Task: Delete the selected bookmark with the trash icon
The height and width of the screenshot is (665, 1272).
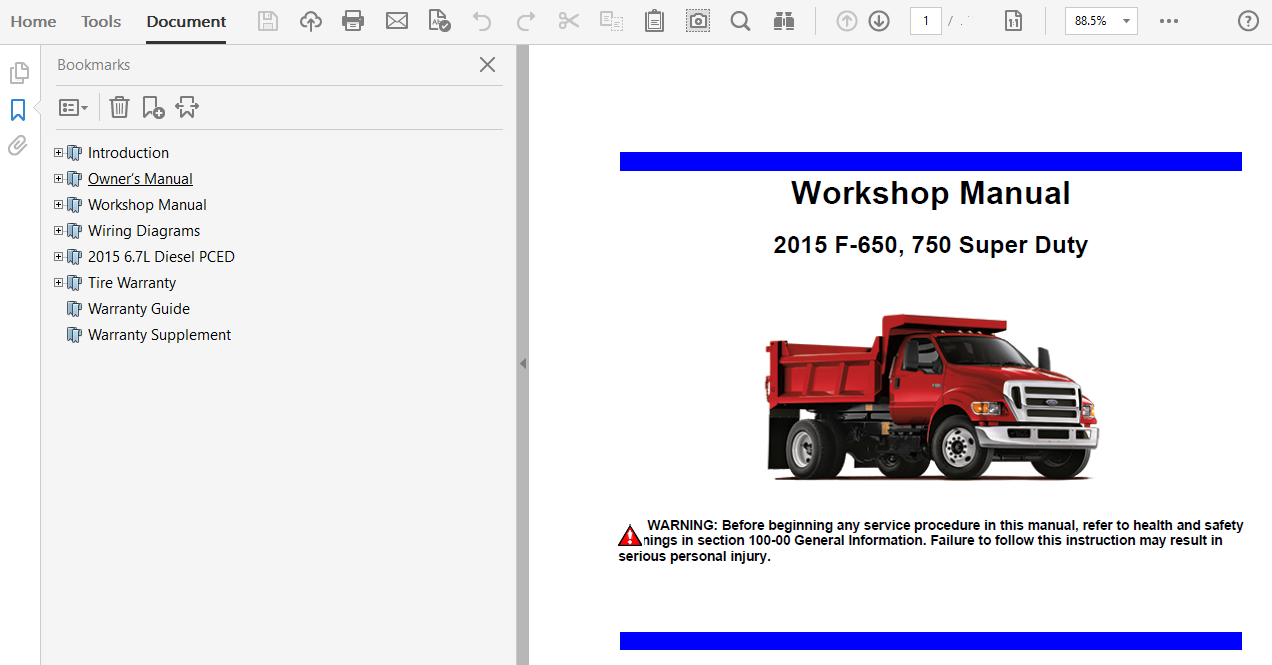Action: coord(119,107)
